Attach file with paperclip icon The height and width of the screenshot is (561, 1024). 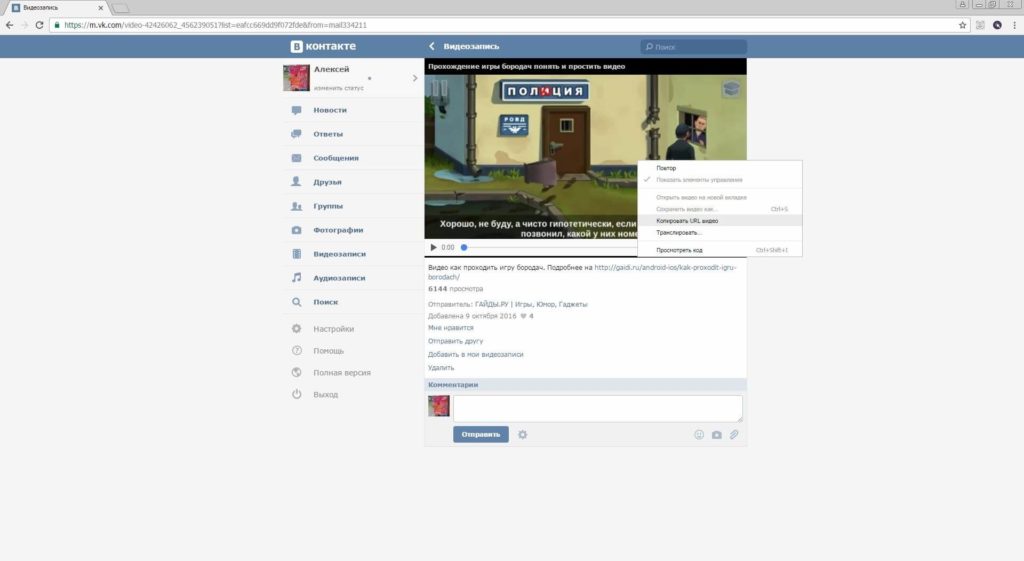734,434
